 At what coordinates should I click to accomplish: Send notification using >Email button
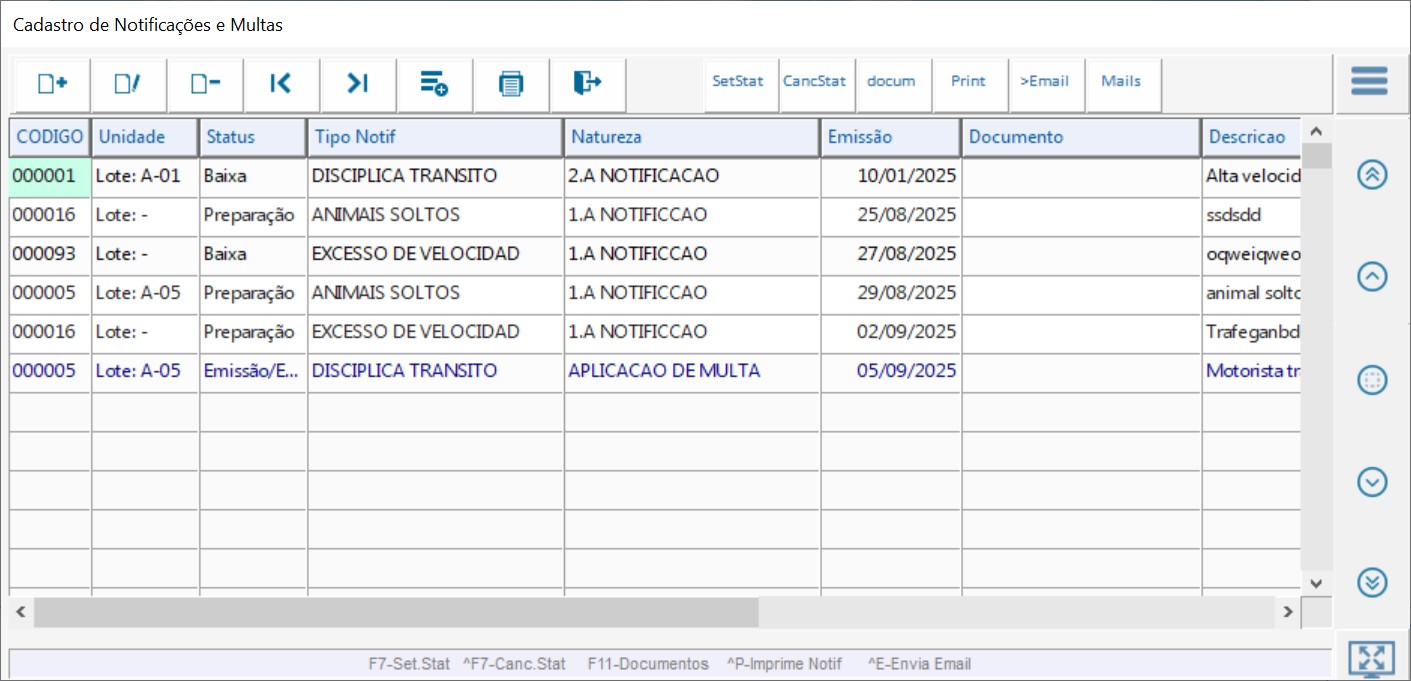[x=1044, y=82]
